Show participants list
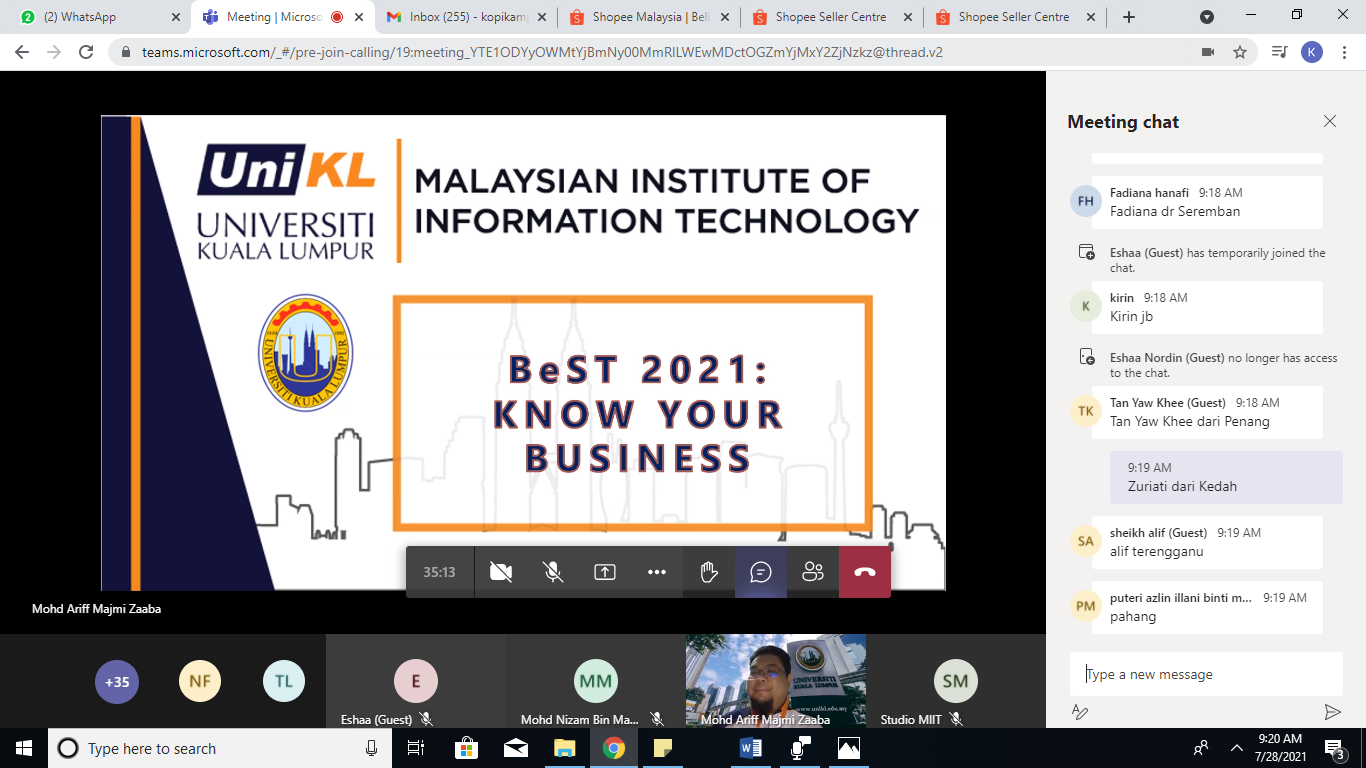The width and height of the screenshot is (1366, 768). coord(813,572)
